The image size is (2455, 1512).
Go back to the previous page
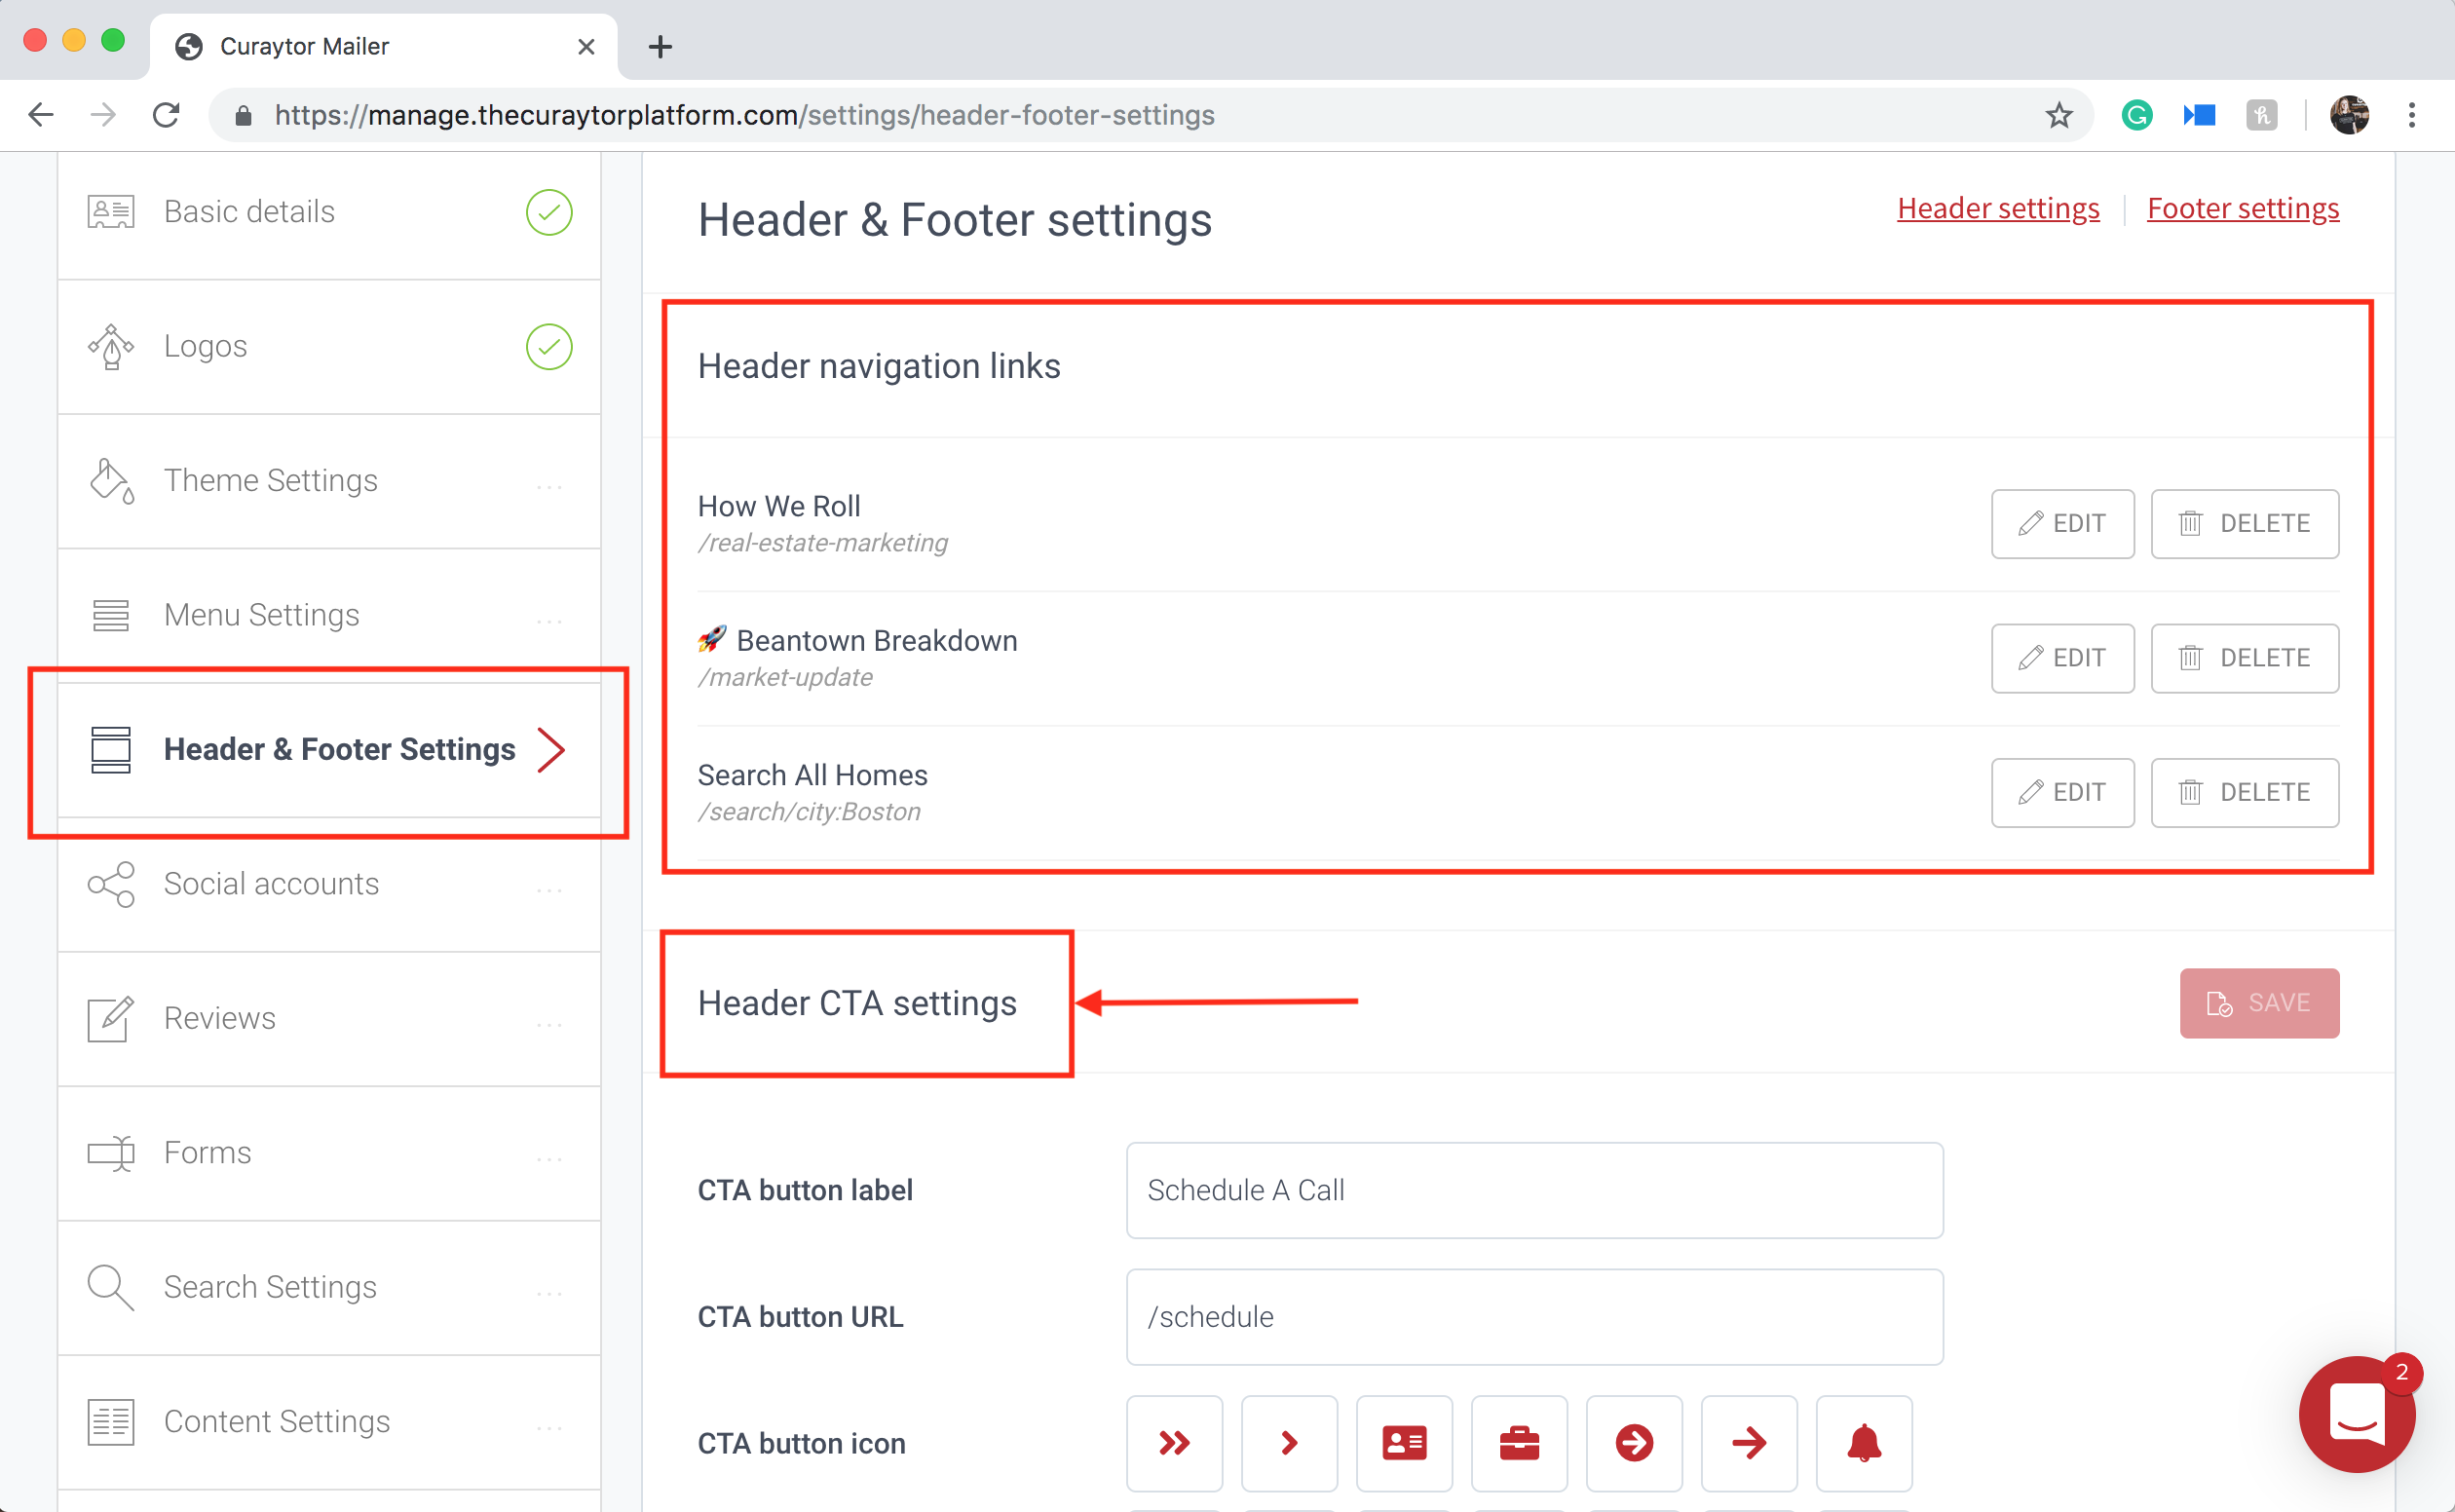click(41, 115)
